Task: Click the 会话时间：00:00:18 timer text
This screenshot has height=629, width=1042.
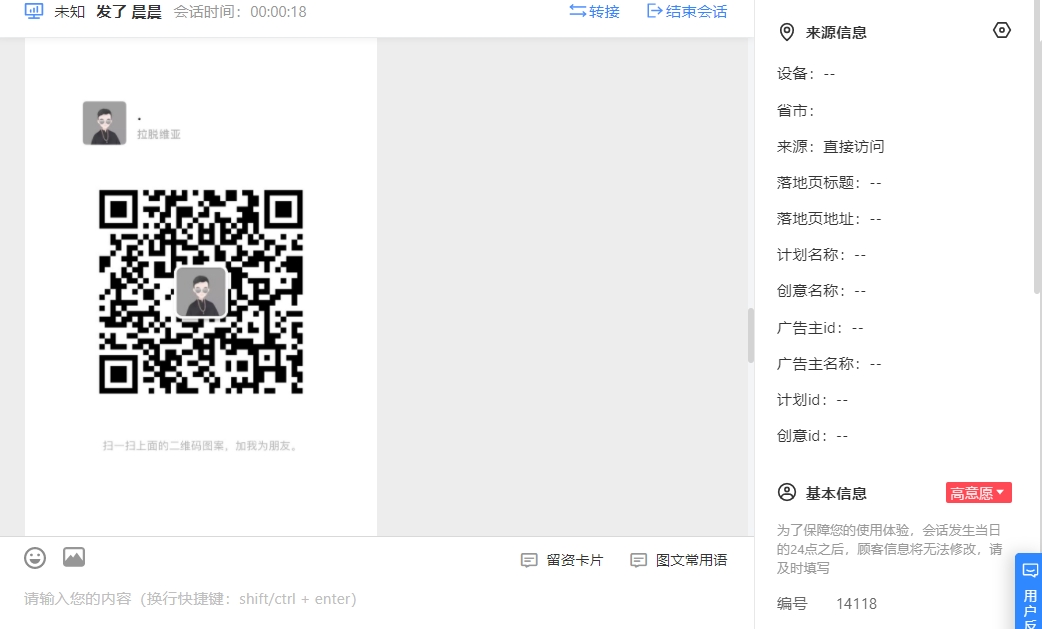Action: click(x=240, y=12)
